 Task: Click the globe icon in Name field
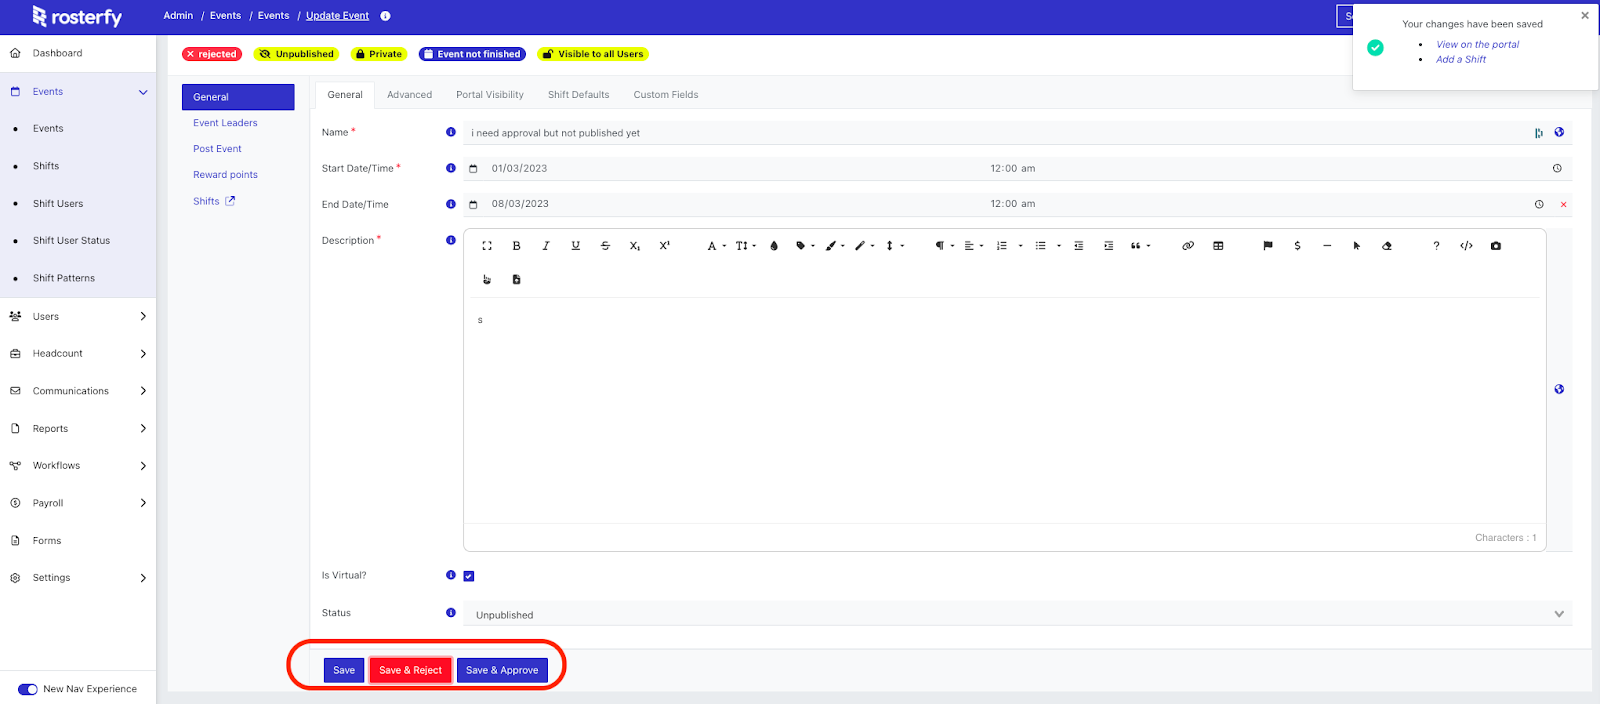coord(1559,132)
